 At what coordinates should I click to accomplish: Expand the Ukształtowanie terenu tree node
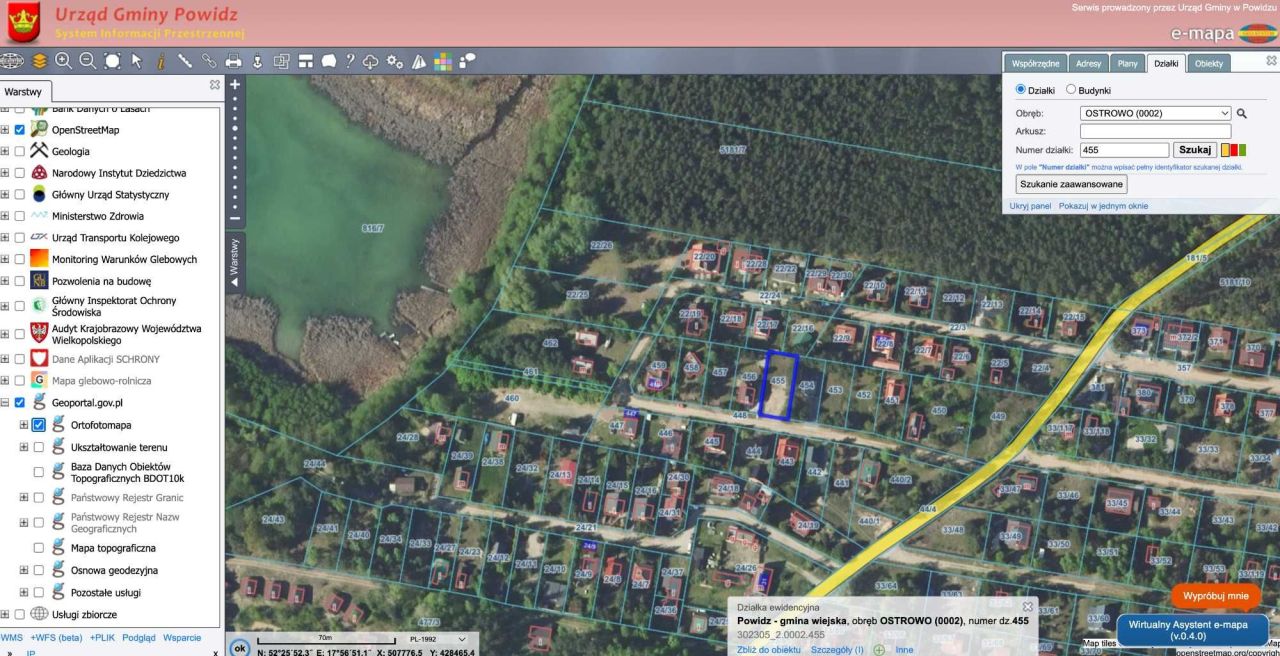[x=24, y=447]
